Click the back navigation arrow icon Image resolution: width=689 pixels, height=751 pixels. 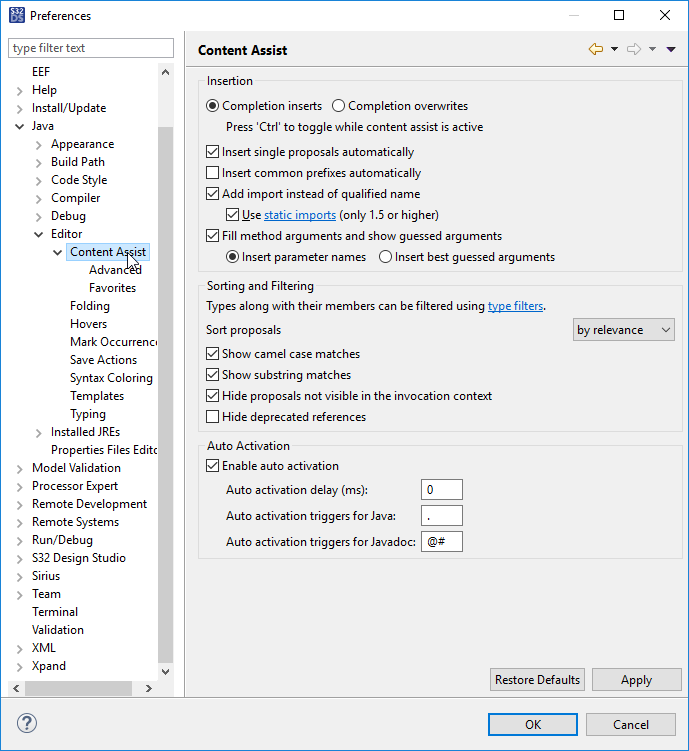[x=596, y=49]
